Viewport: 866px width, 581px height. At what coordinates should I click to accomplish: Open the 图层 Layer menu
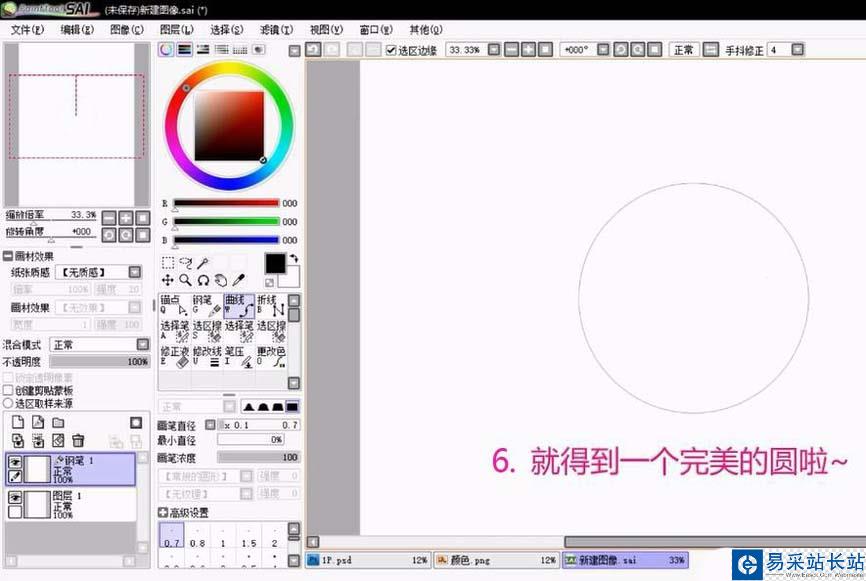(x=176, y=29)
